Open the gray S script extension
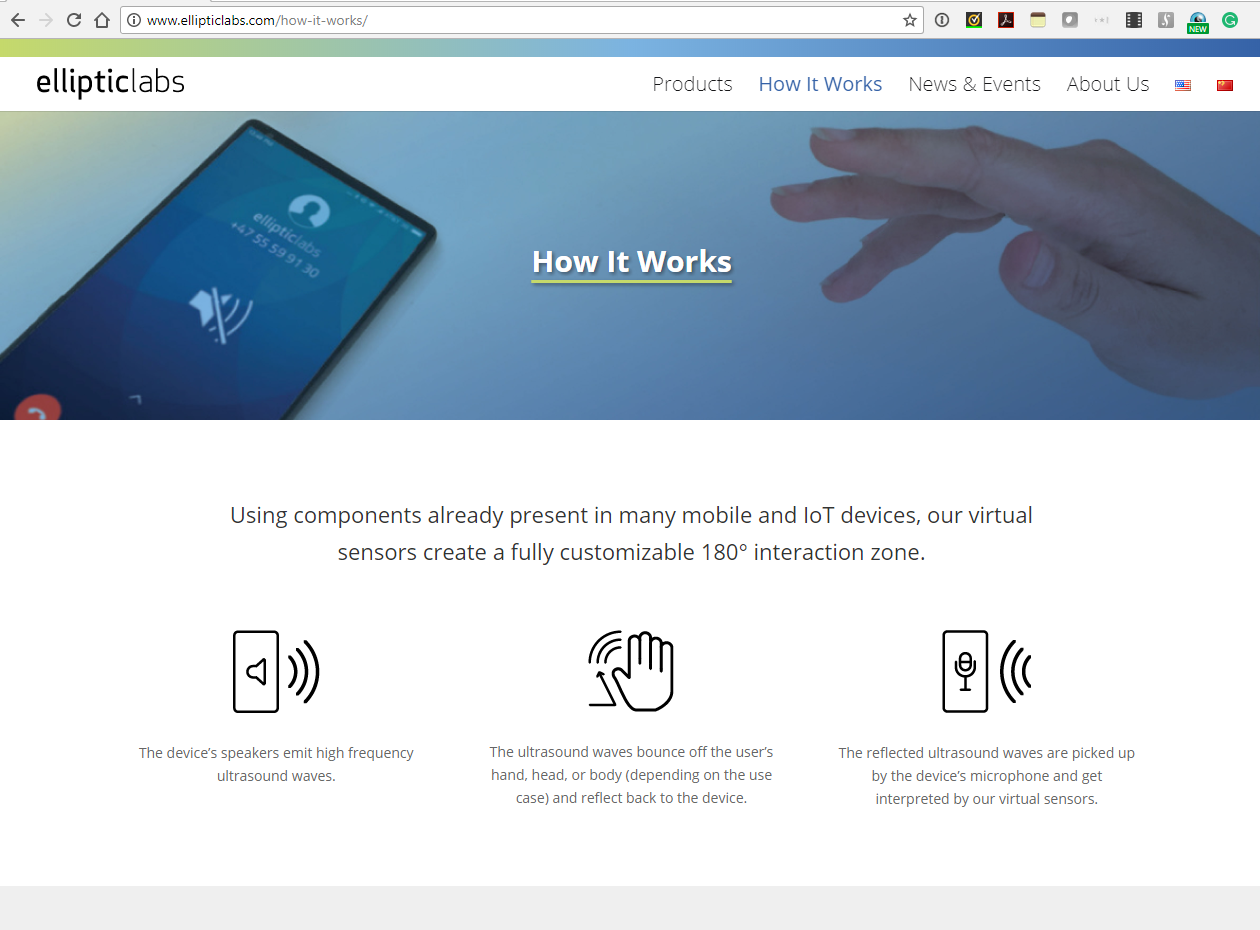1260x930 pixels. (1166, 20)
